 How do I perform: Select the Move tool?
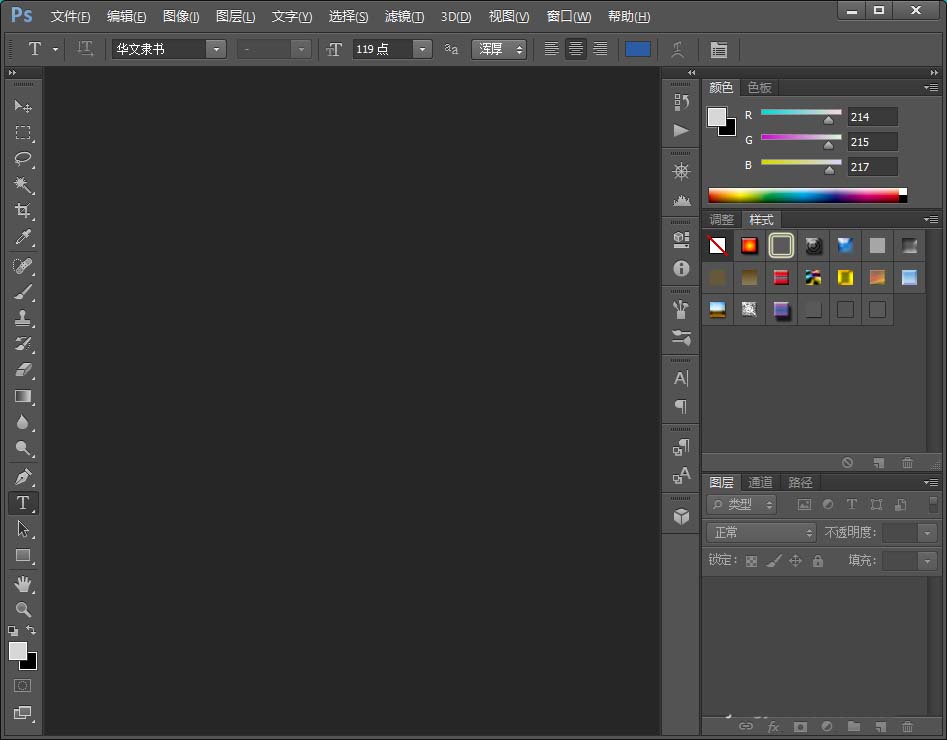point(22,106)
